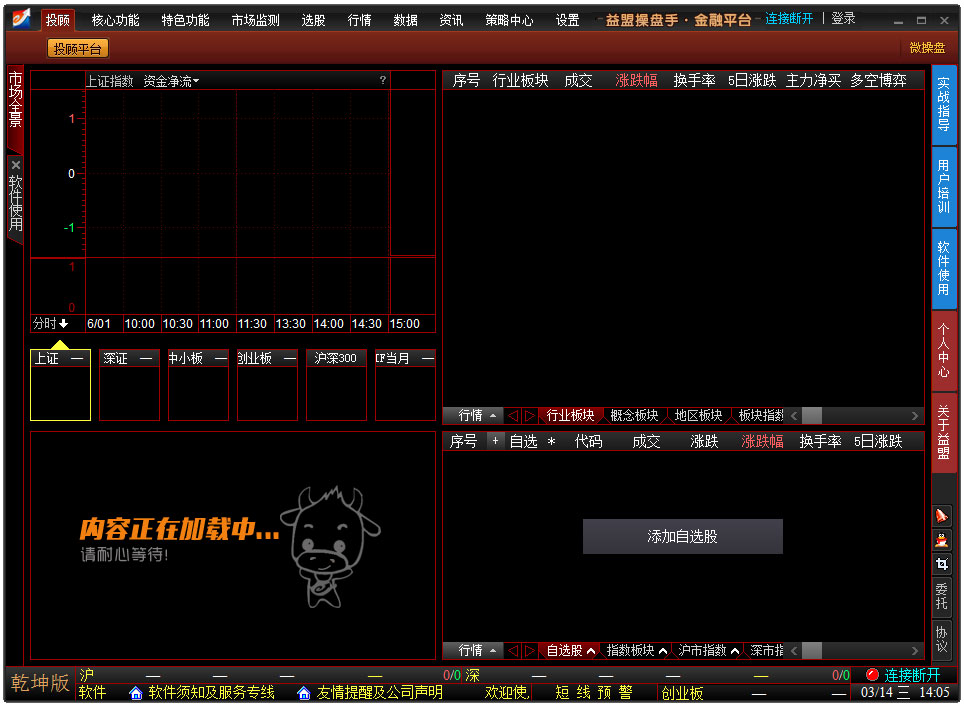This screenshot has width=964, height=707.
Task: Open the QQ penguin contact icon
Action: pos(941,540)
